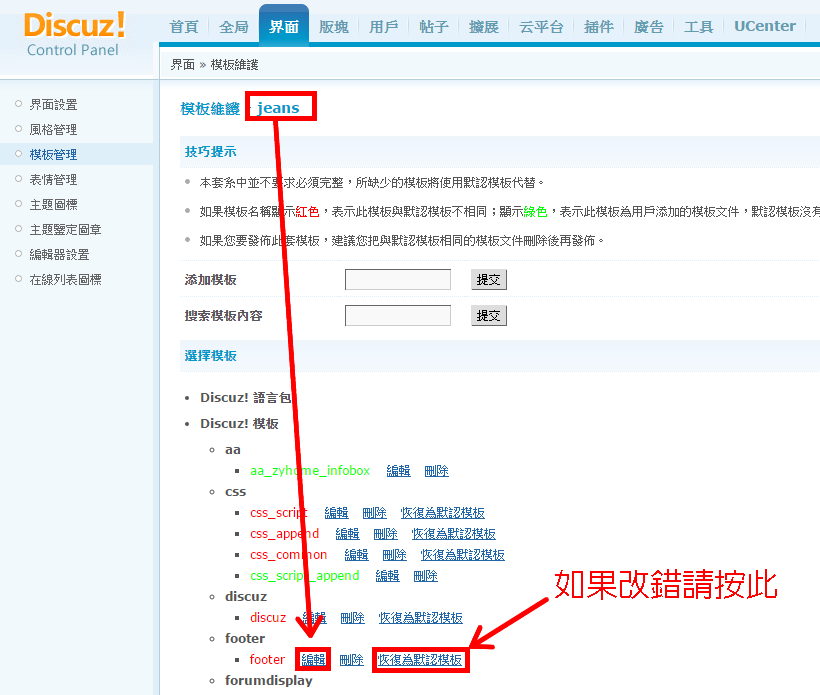Screen dimensions: 820x695
Task: Click the aa_zyhome_infobox template name
Action: tap(310, 471)
